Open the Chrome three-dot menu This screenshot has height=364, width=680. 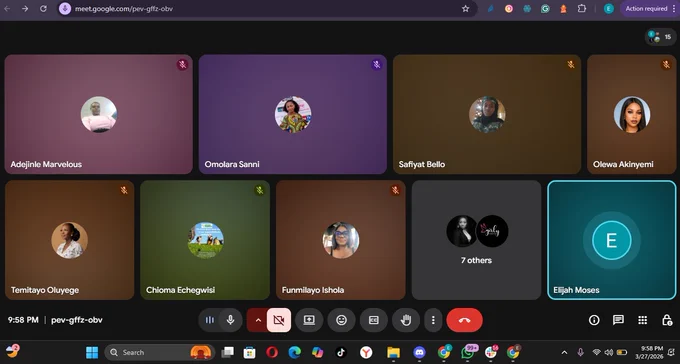click(673, 8)
